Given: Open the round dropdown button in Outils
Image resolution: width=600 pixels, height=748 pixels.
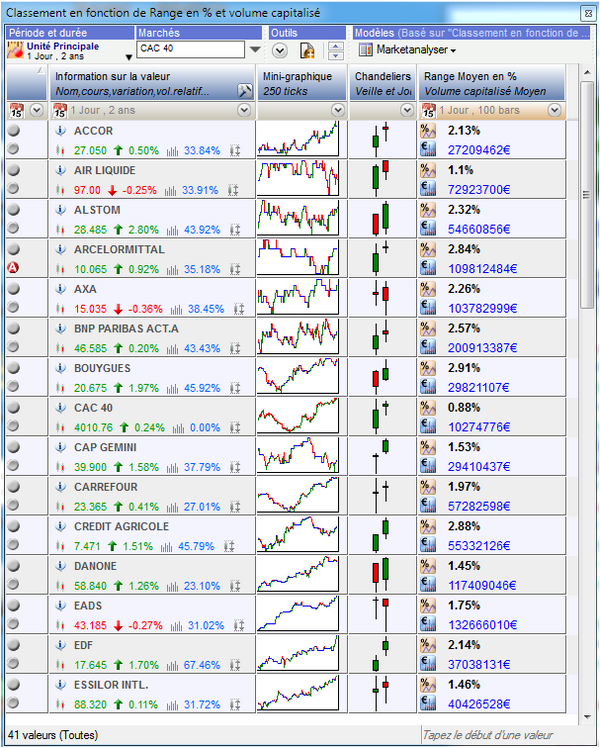Looking at the screenshot, I should coord(279,50).
